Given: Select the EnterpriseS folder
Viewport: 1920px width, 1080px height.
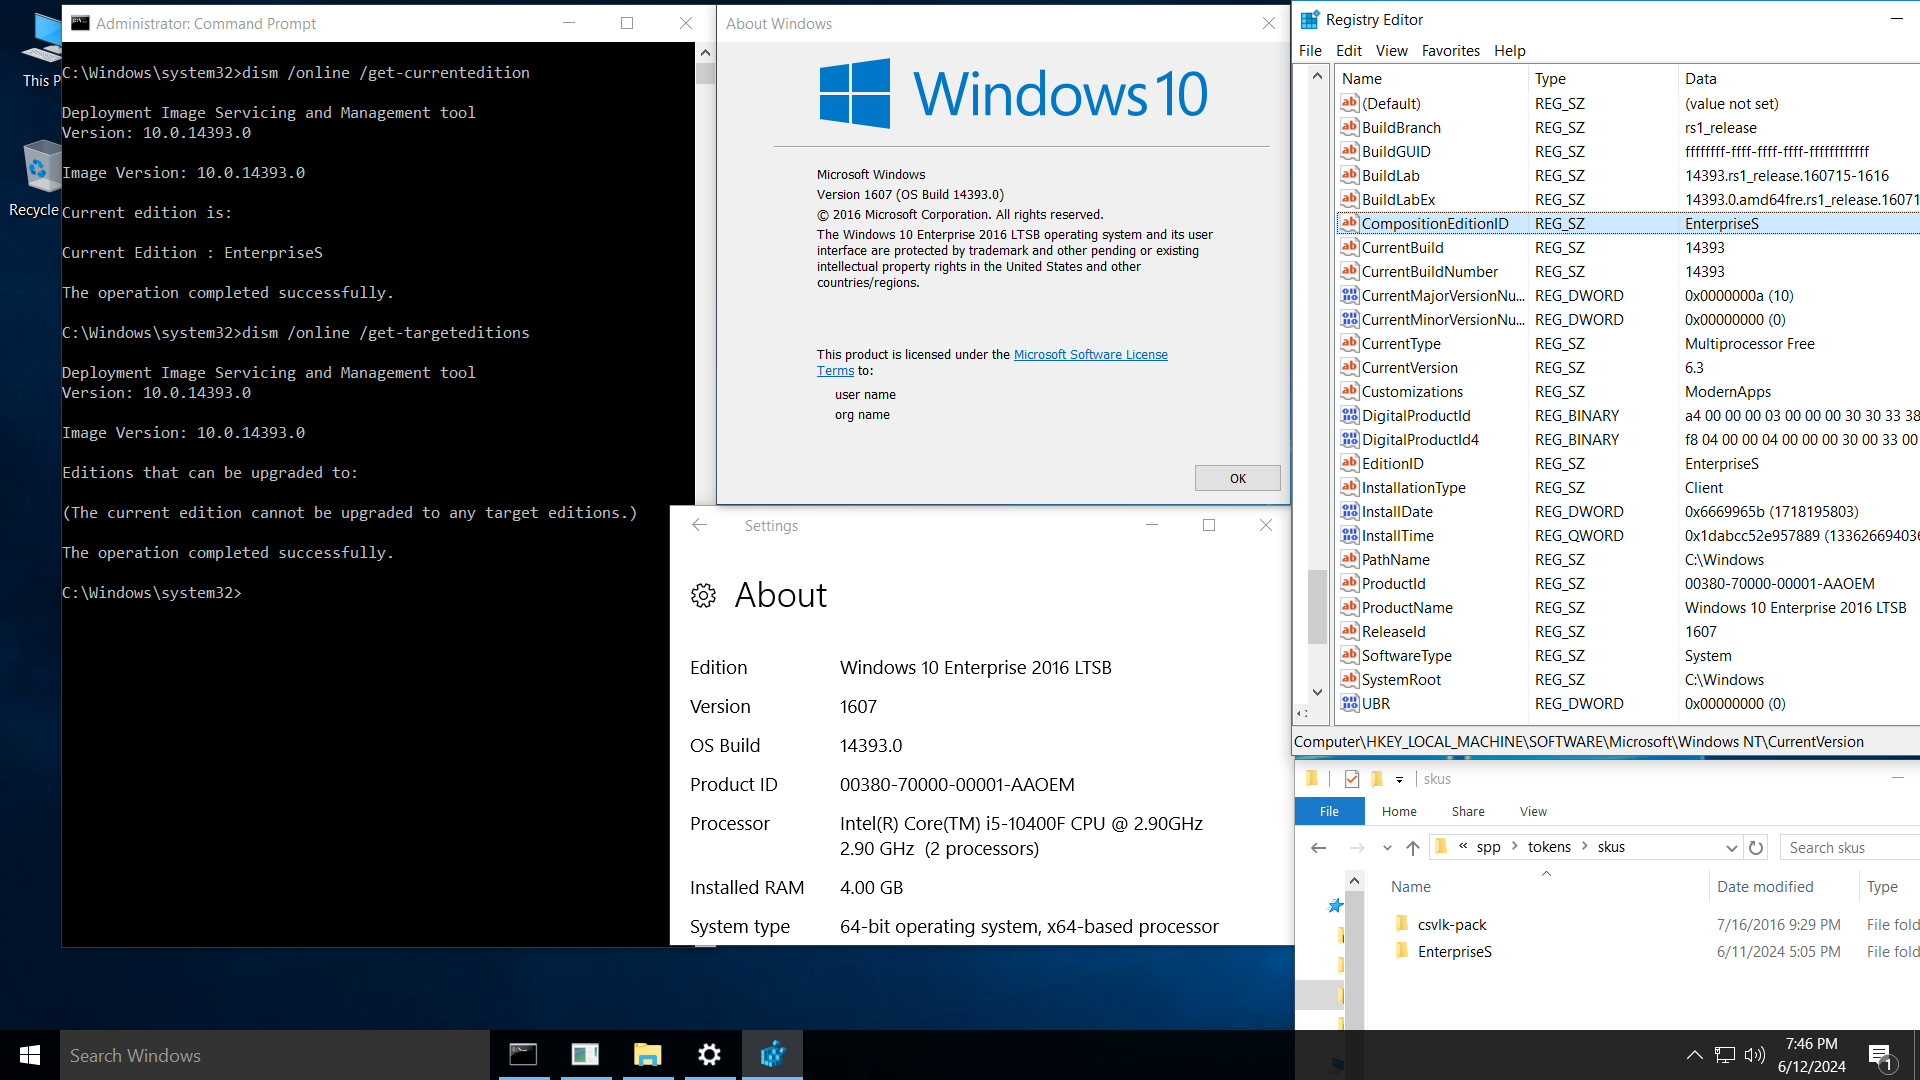Looking at the screenshot, I should point(1454,952).
